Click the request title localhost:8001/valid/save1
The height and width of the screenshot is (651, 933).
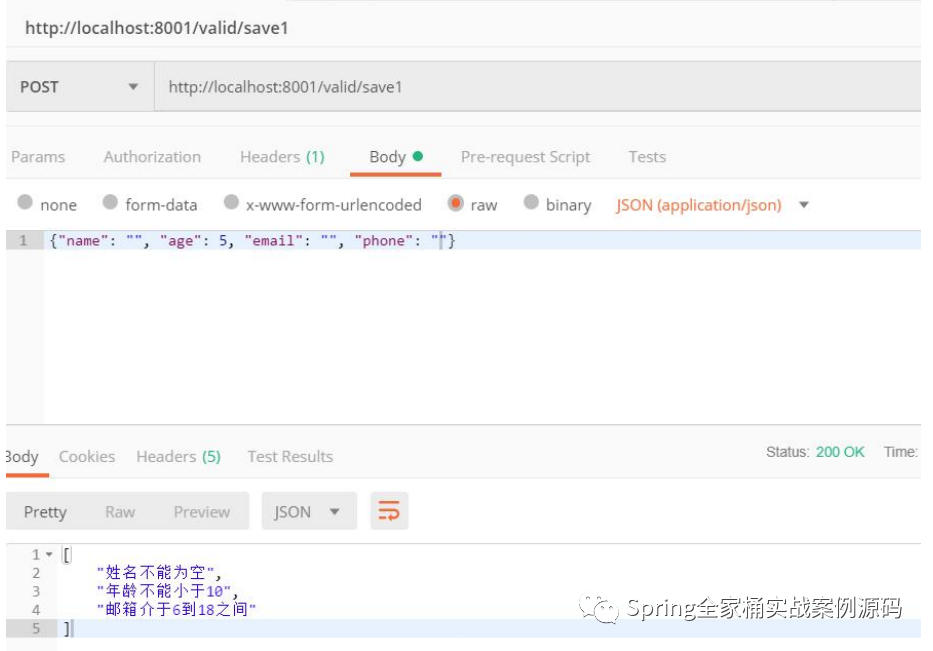tap(156, 28)
